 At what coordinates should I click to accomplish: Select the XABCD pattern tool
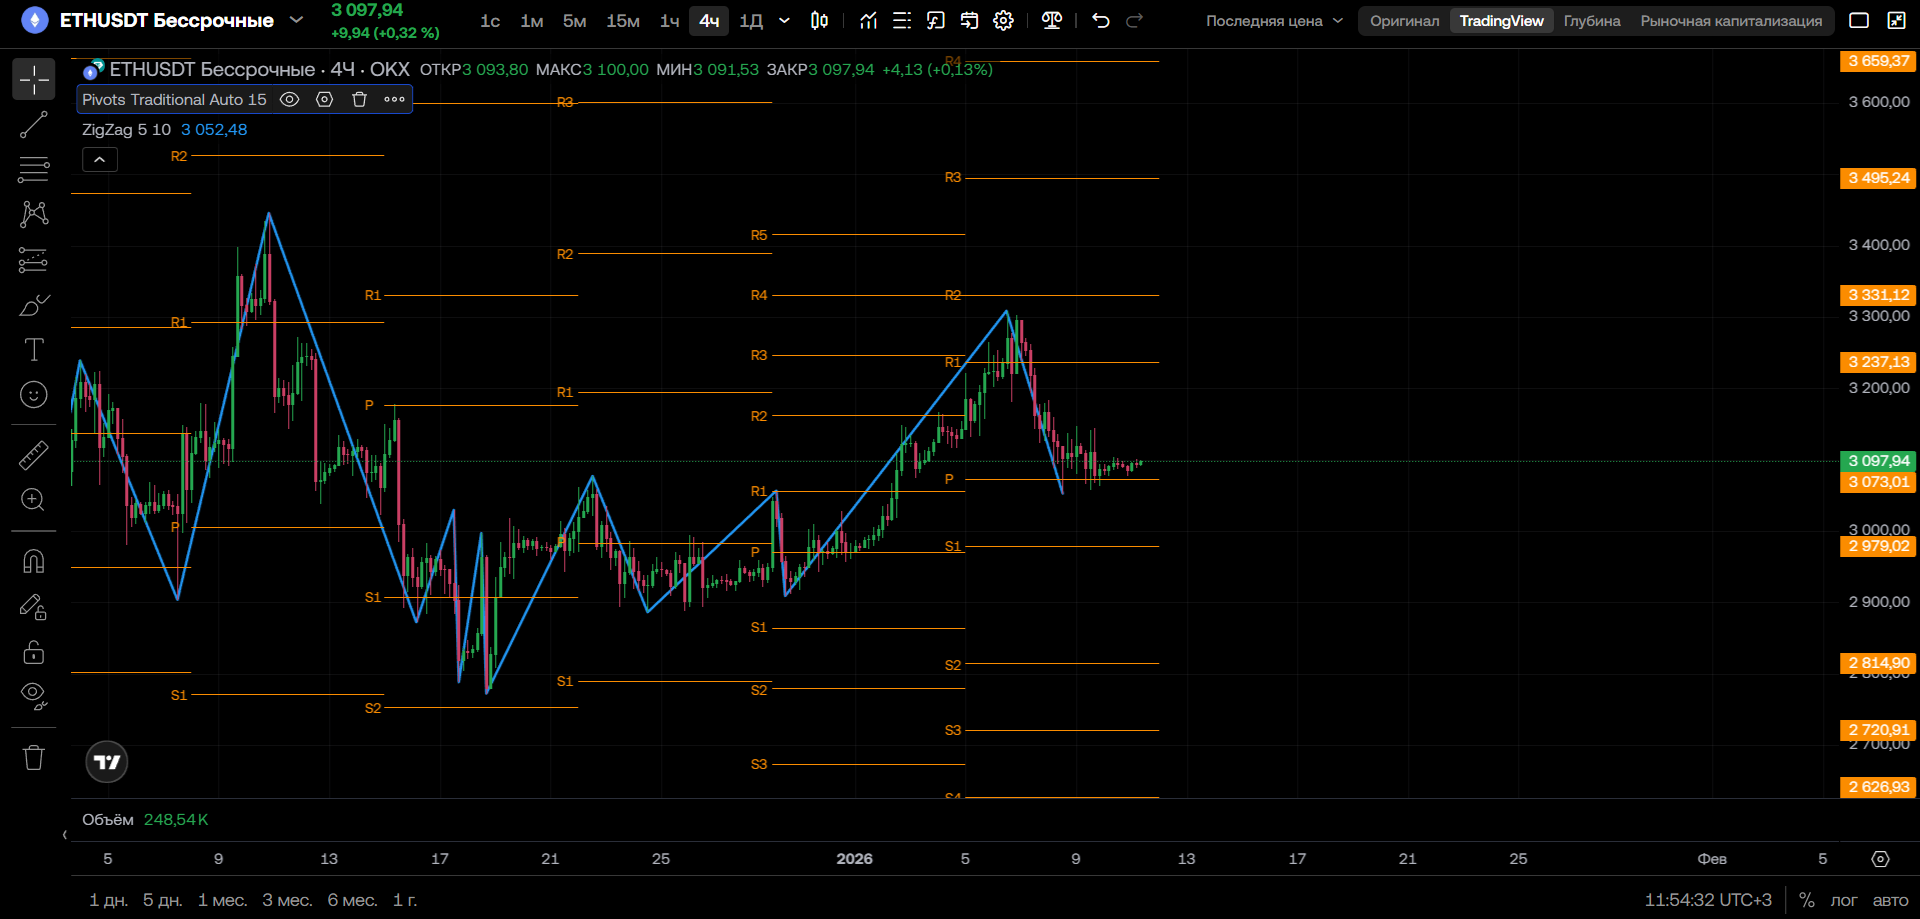point(34,214)
